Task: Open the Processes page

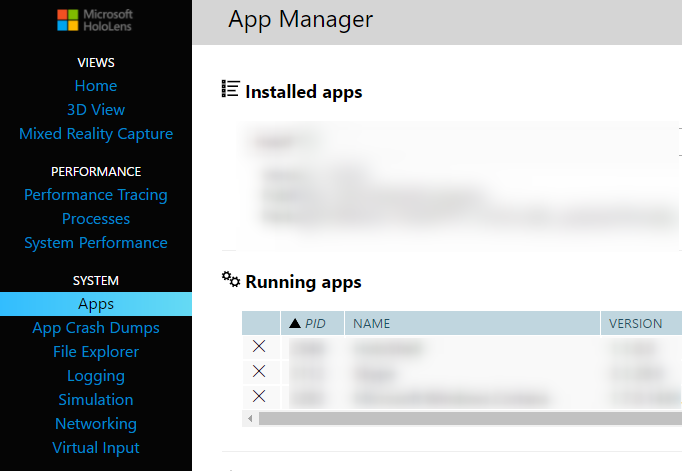Action: [96, 219]
